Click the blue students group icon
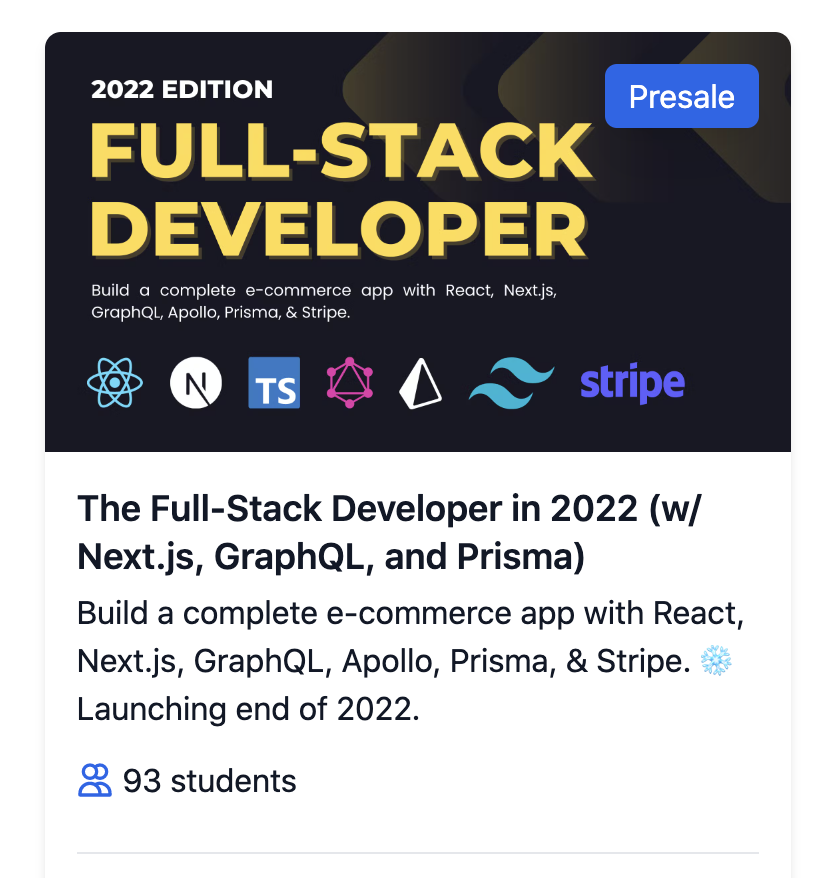Image resolution: width=834 pixels, height=878 pixels. click(x=95, y=781)
